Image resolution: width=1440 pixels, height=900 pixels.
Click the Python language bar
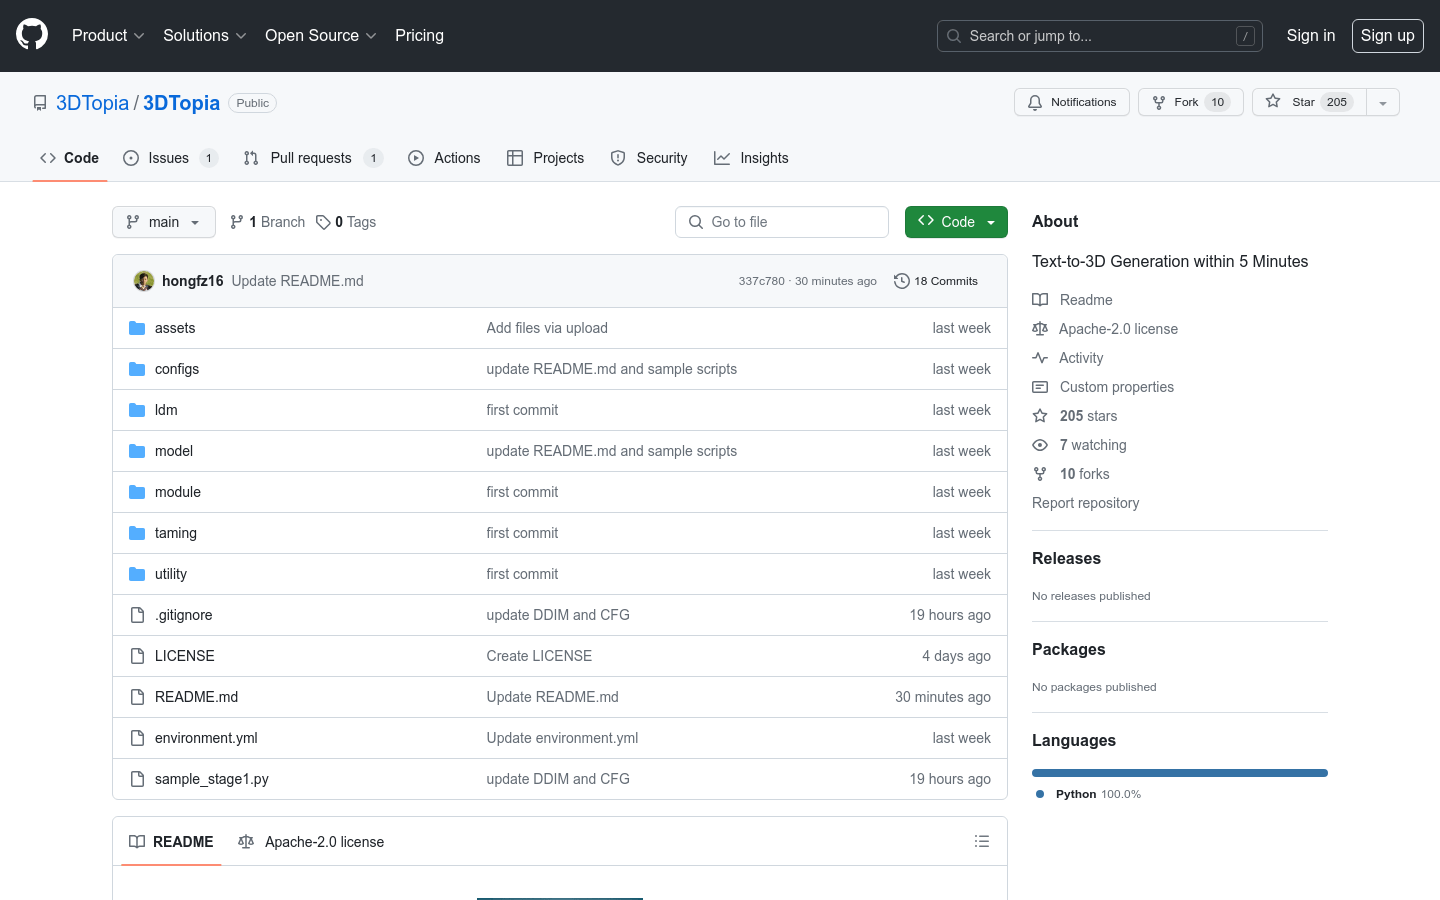click(1180, 773)
